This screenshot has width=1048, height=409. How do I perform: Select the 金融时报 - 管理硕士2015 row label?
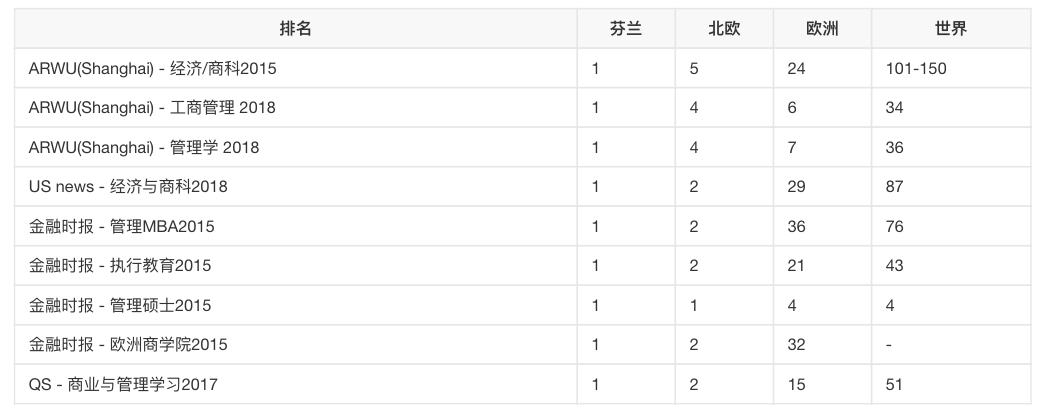[x=120, y=305]
